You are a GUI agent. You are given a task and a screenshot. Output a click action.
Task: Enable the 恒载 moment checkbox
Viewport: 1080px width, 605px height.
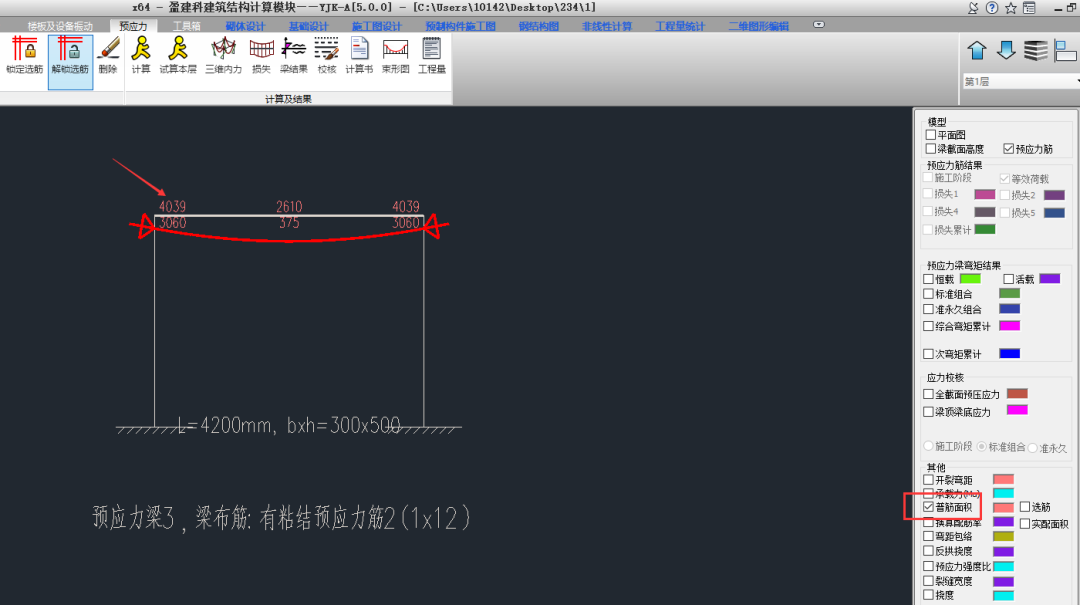[928, 279]
